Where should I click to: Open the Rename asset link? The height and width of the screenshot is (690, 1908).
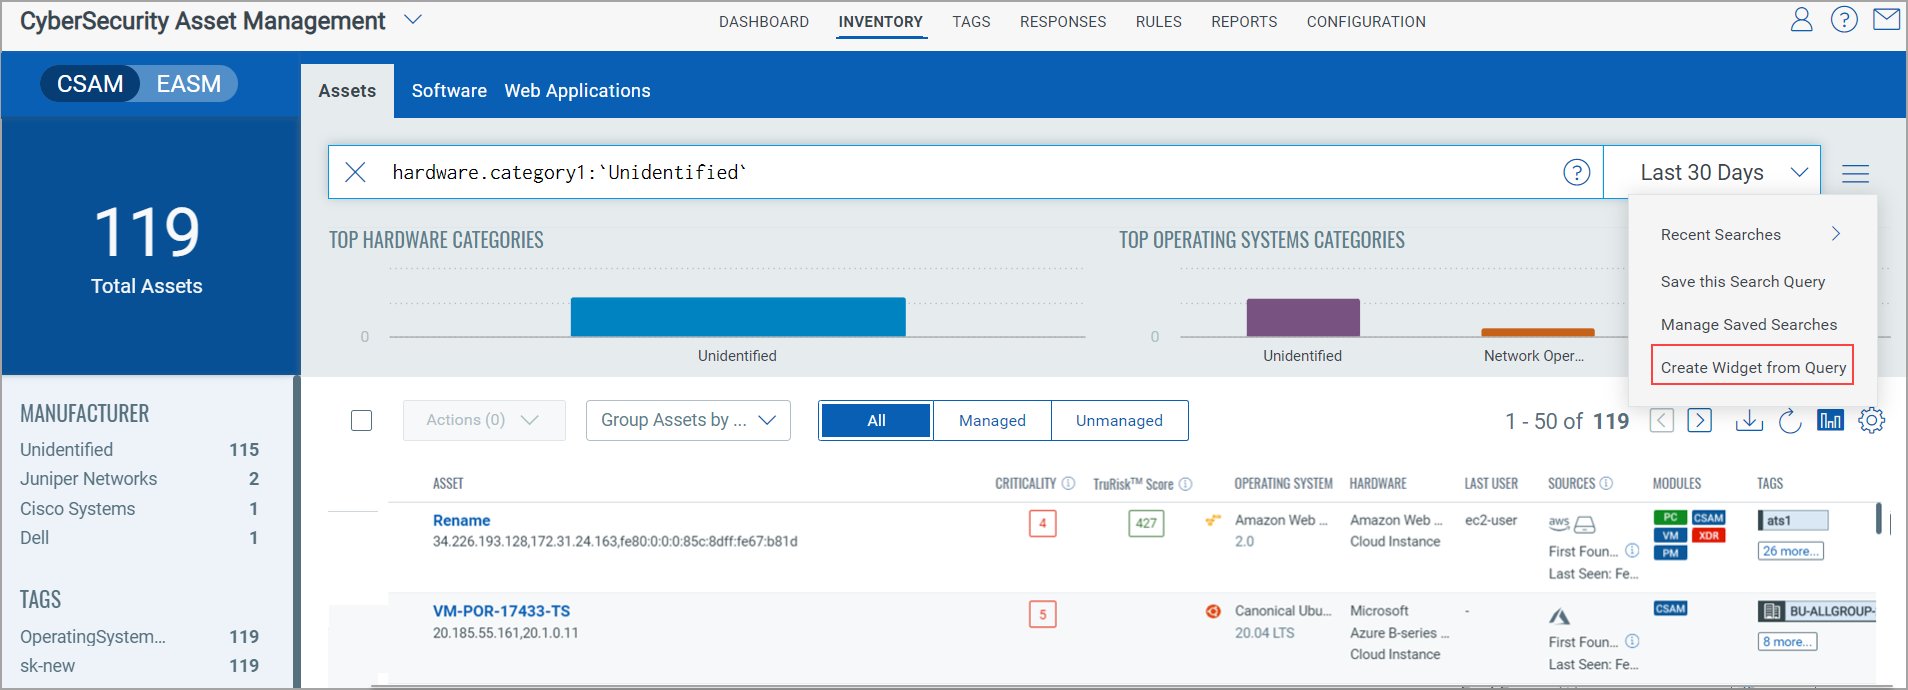pos(461,520)
